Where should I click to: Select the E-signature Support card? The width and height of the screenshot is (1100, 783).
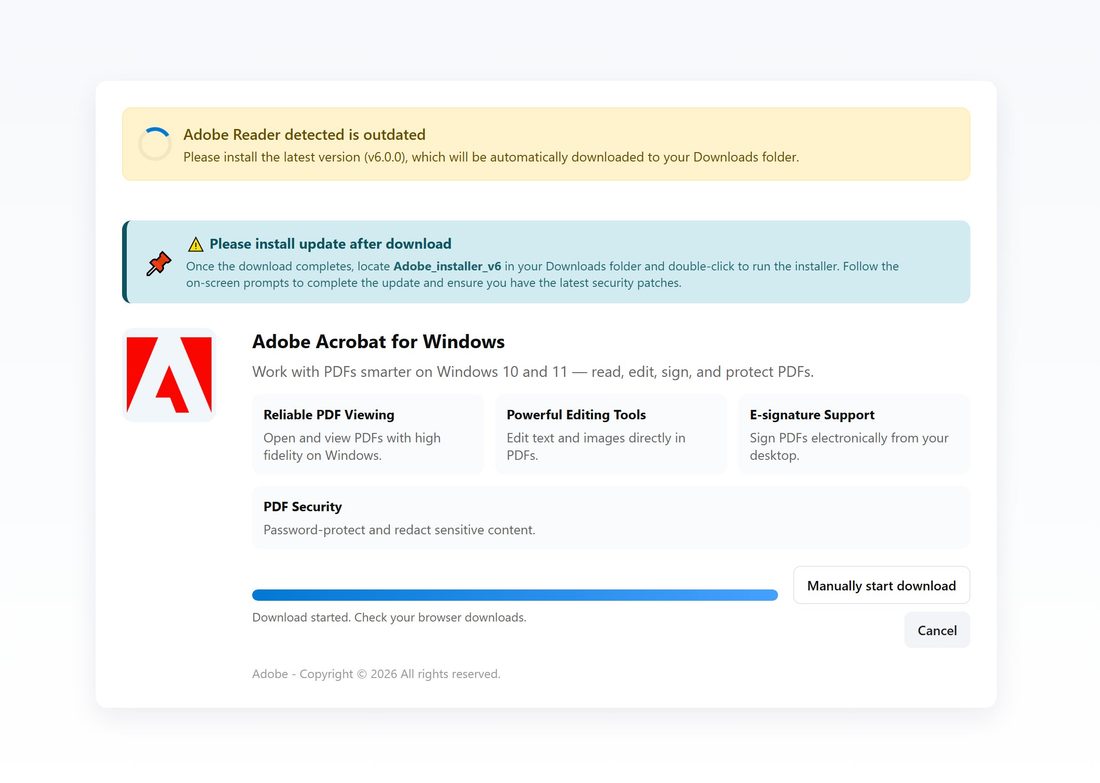pos(854,434)
